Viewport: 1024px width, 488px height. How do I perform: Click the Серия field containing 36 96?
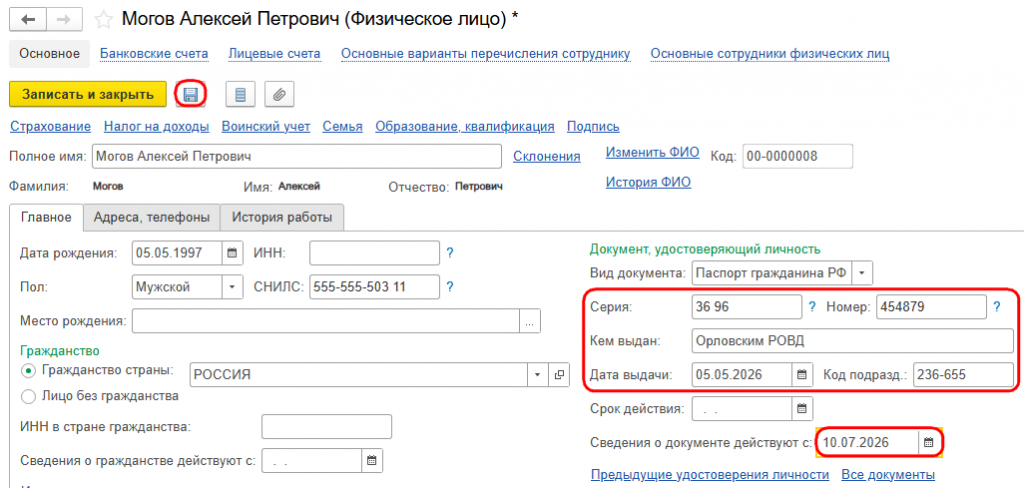[746, 306]
